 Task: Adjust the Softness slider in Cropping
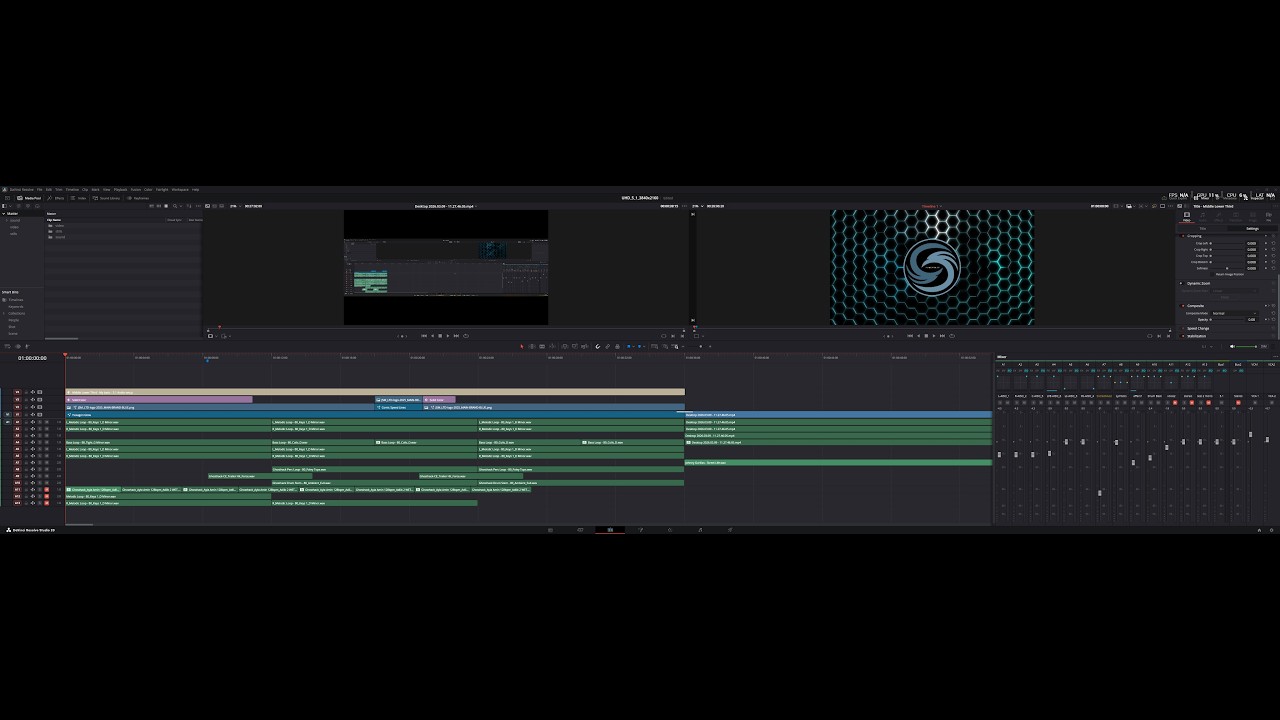click(x=1227, y=268)
